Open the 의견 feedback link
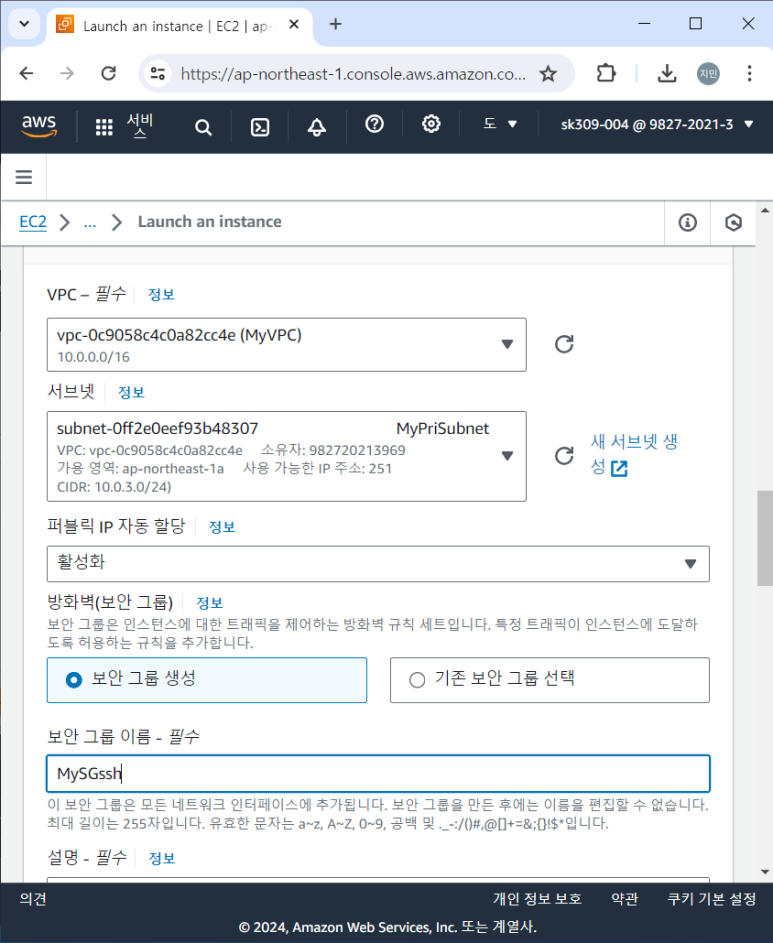This screenshot has width=773, height=943. click(33, 899)
